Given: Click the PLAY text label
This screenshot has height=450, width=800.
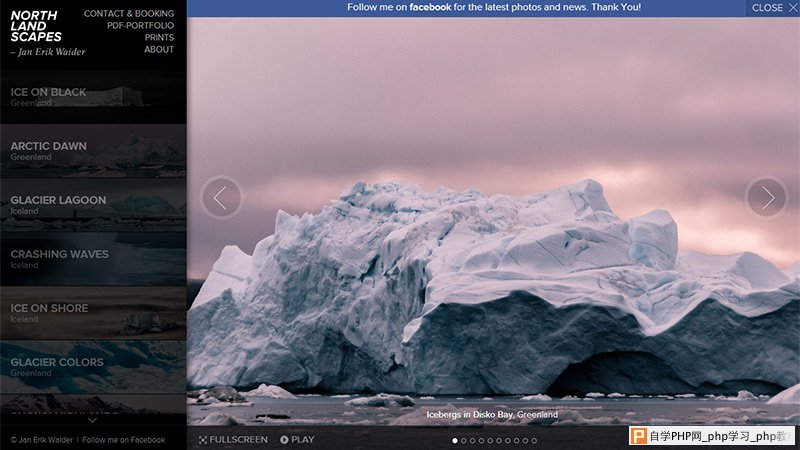Looking at the screenshot, I should pos(303,440).
